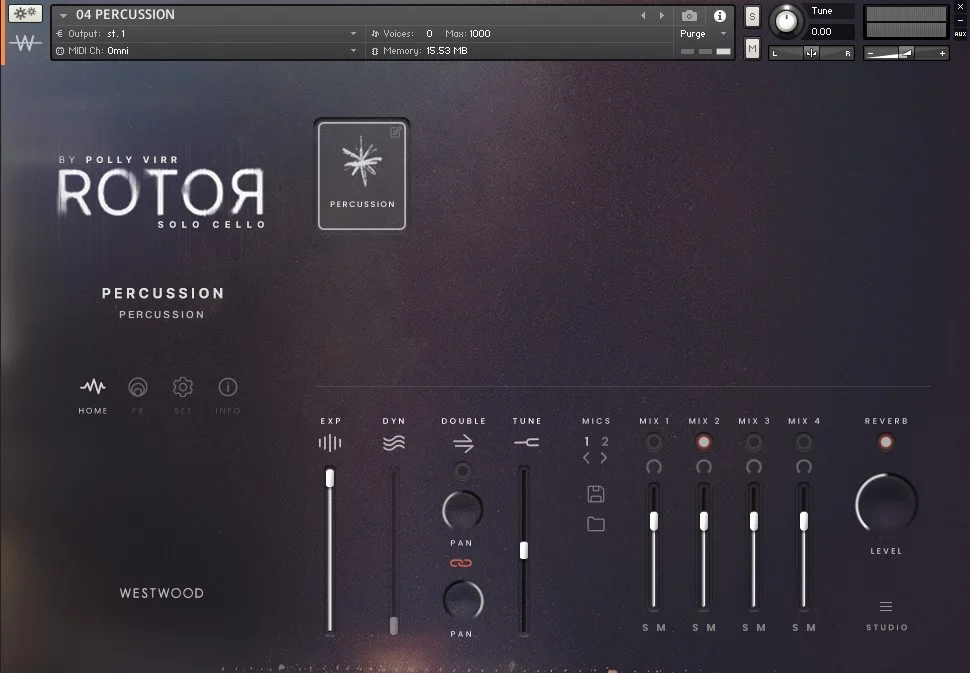Select the PERCUSSION articulation tile
The image size is (970, 673).
[362, 175]
